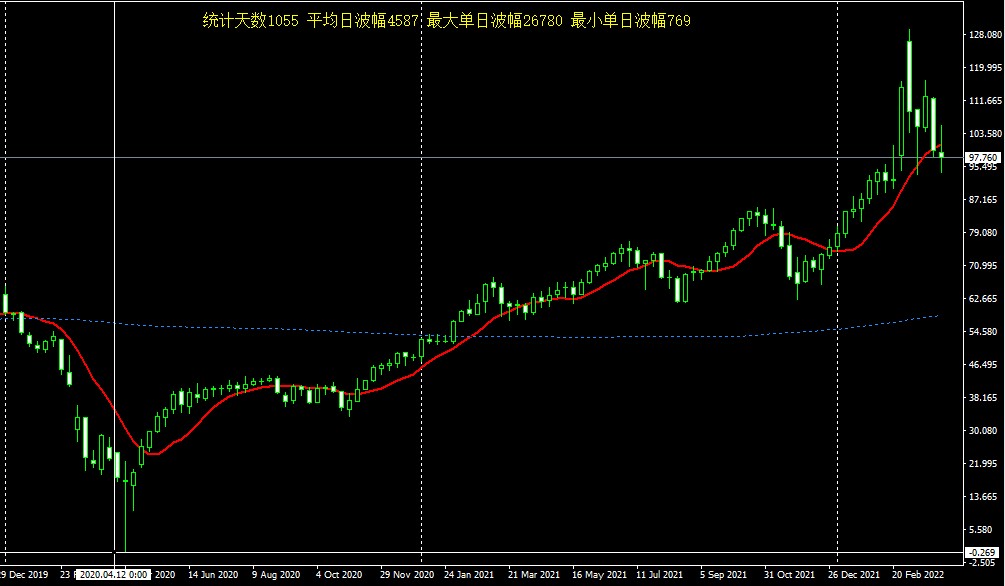Click the 5 Sep 2021 date label
This screenshot has width=1005, height=586.
724,575
